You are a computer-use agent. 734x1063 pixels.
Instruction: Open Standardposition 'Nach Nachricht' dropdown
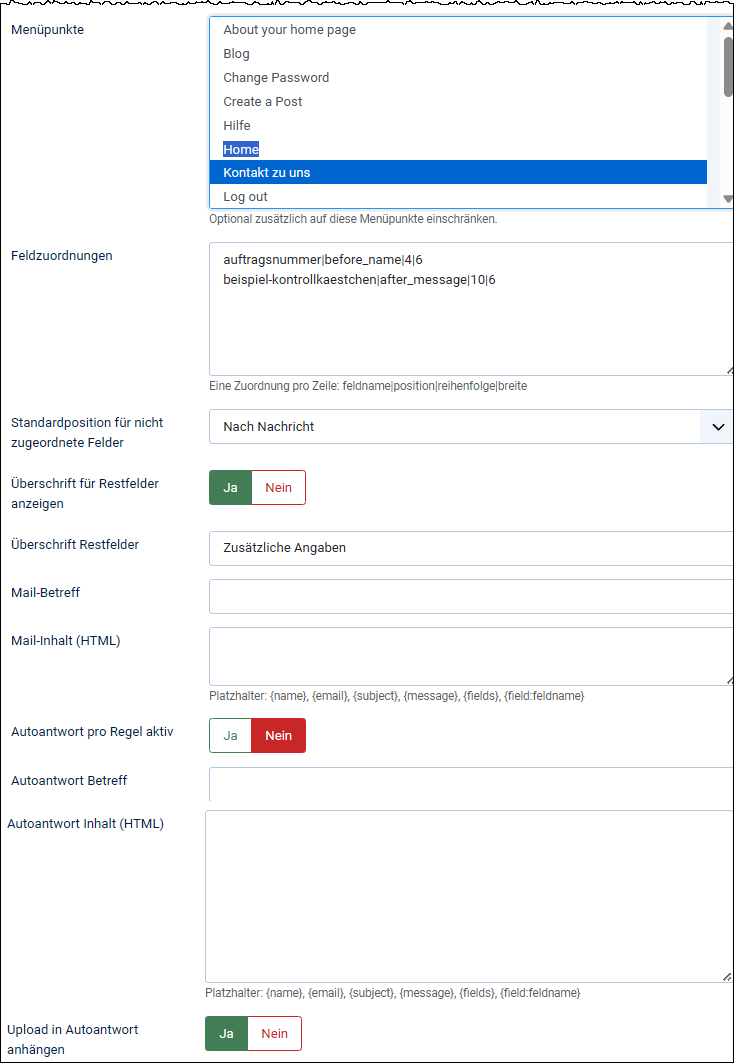[x=470, y=427]
